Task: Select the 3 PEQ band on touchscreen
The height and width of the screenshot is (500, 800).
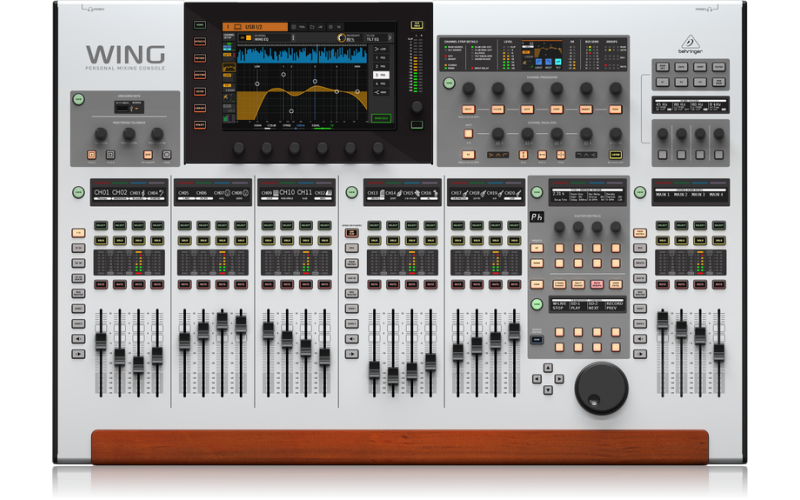Action: [381, 75]
